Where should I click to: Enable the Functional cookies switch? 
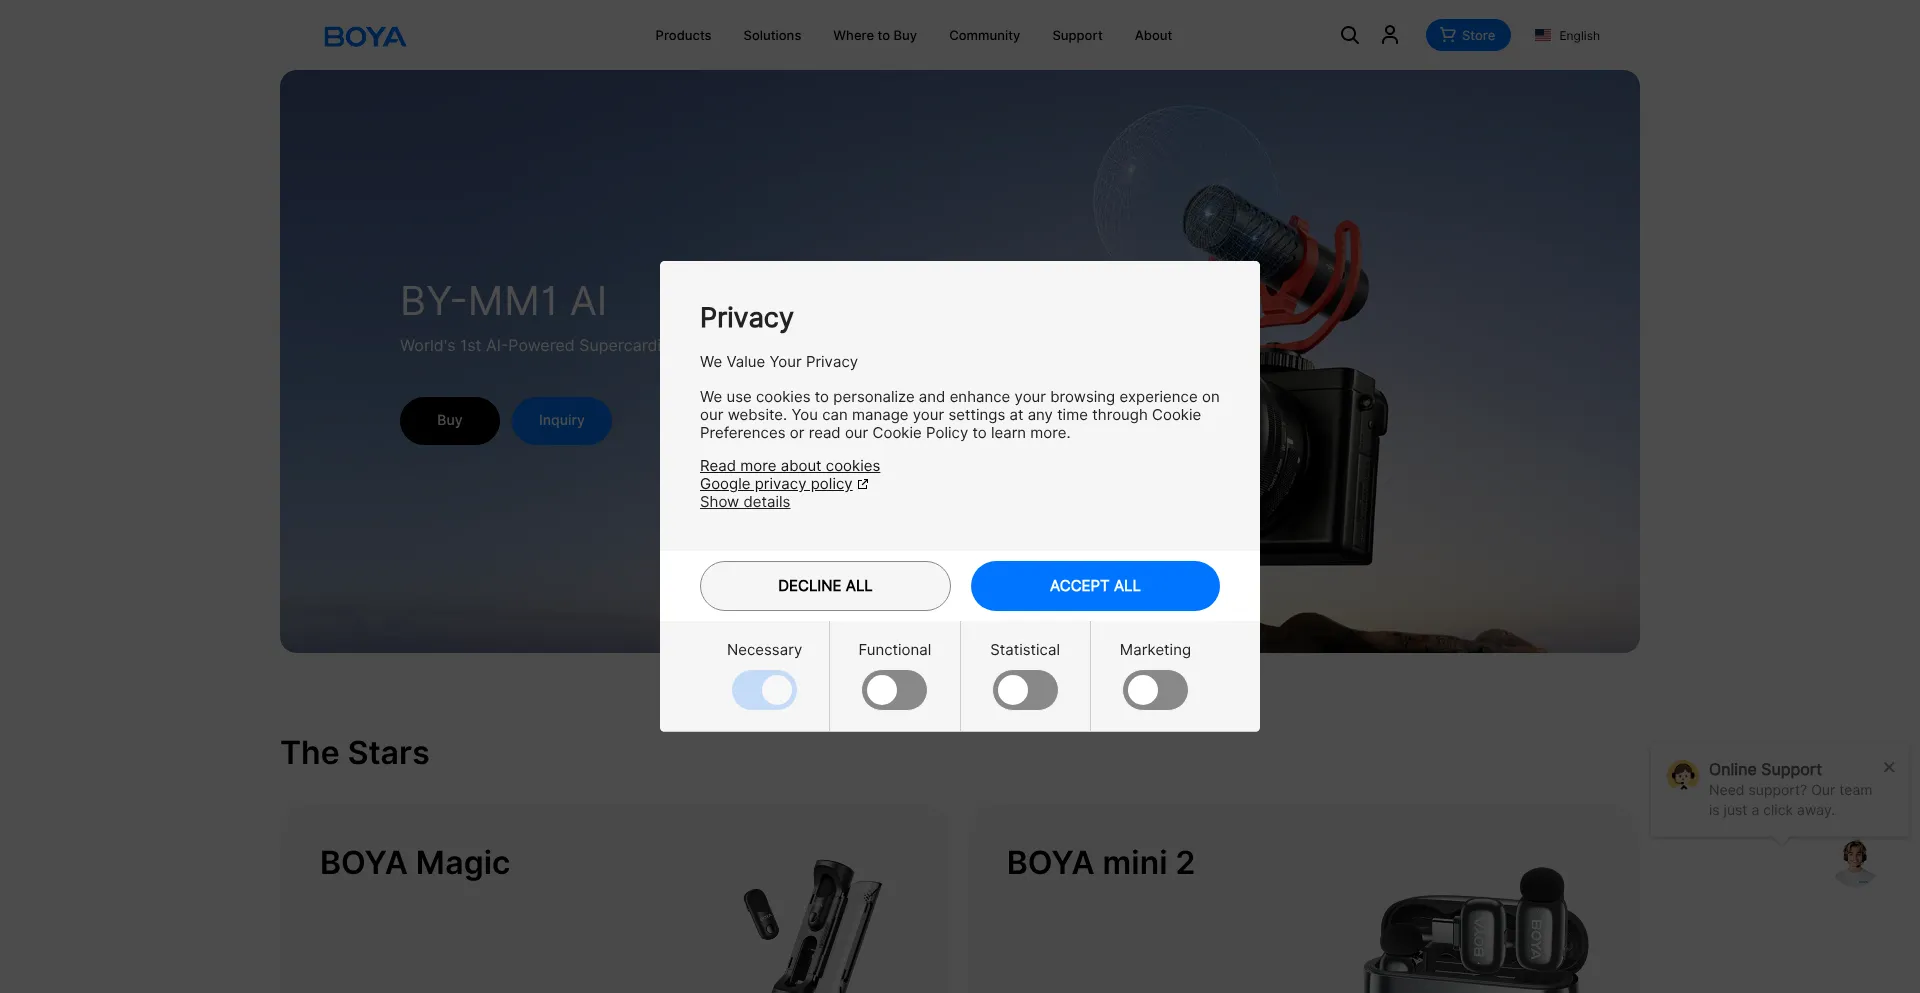click(894, 690)
